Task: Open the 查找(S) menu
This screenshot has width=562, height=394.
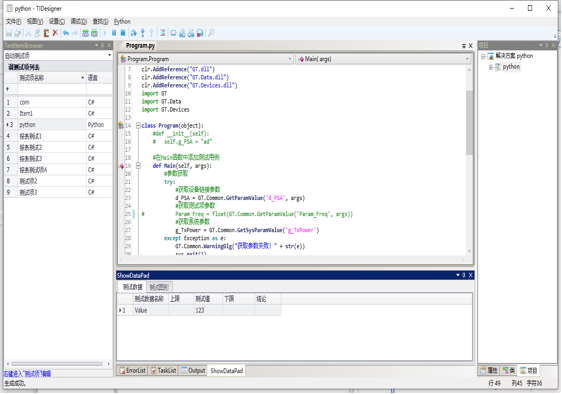Action: coord(100,22)
